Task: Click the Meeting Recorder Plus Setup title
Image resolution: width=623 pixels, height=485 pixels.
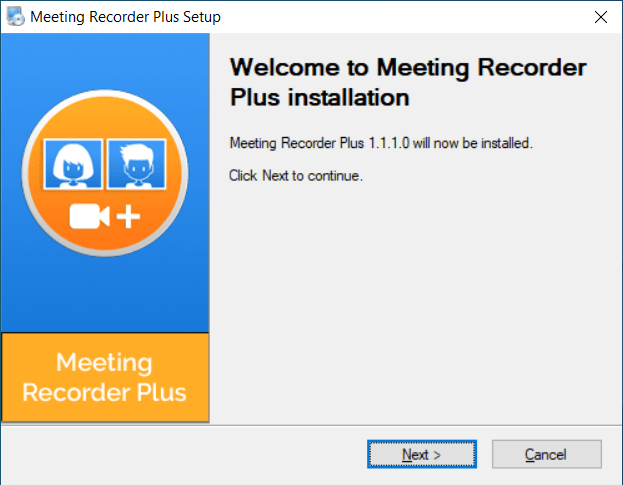Action: tap(125, 17)
